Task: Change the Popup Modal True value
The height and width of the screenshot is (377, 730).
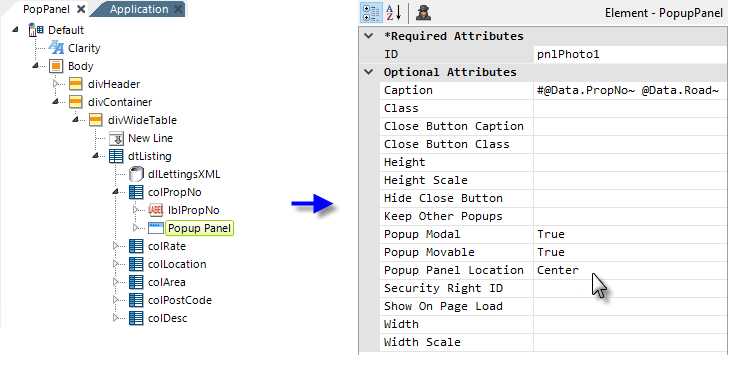Action: (630, 234)
